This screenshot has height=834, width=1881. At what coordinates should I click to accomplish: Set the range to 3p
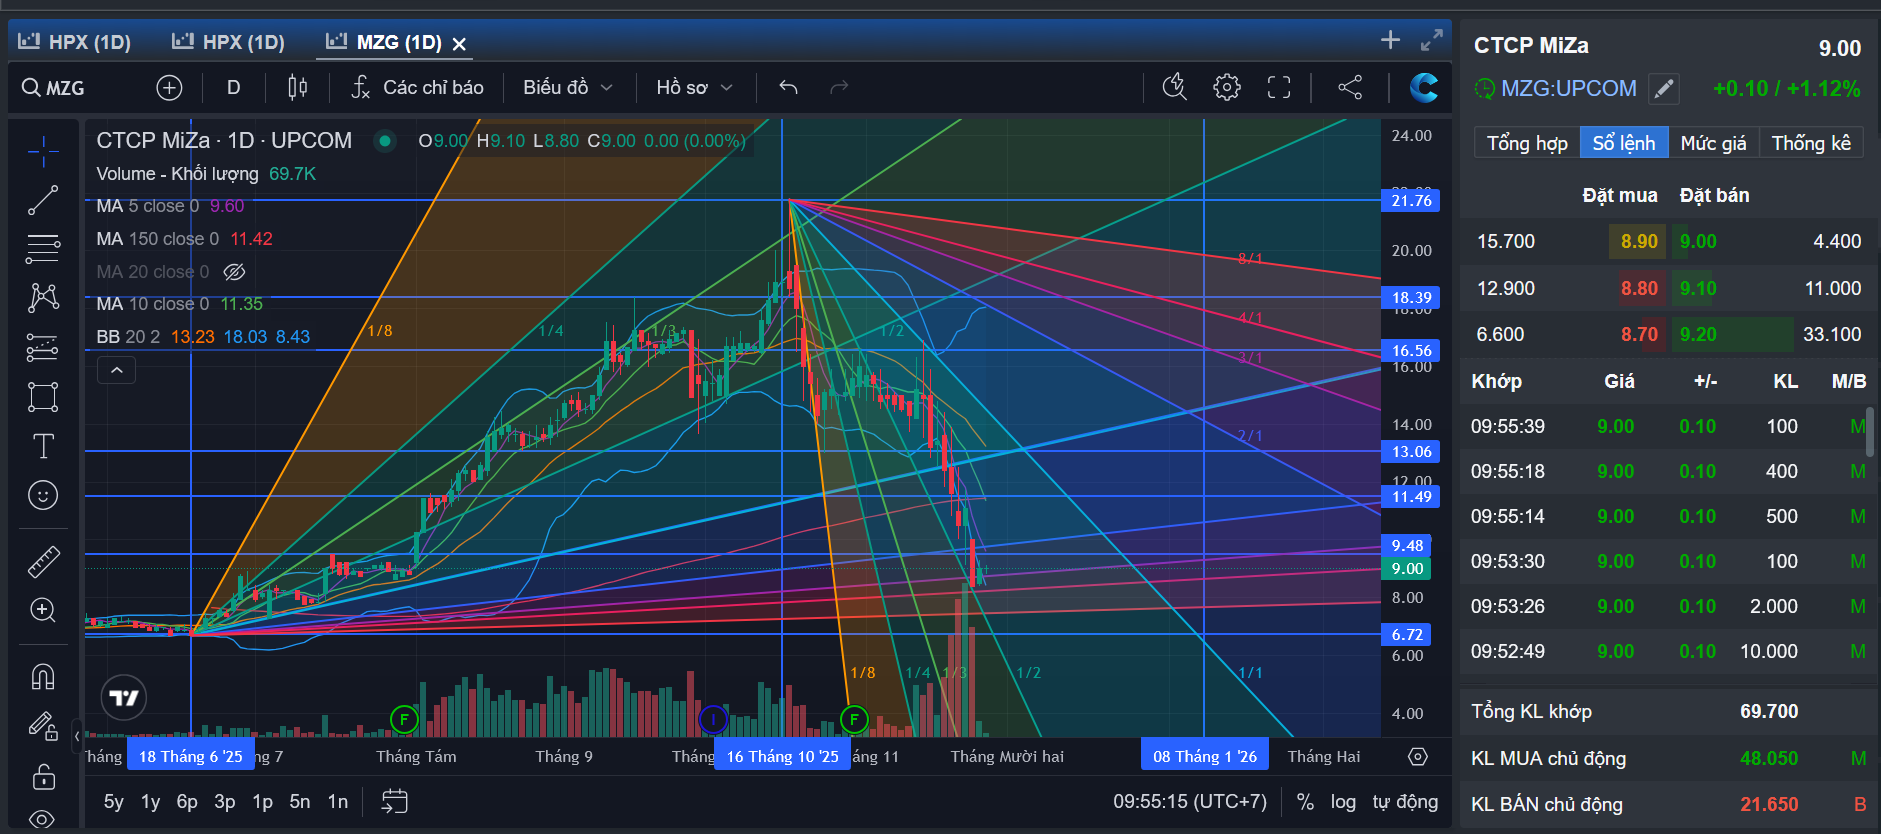pos(225,802)
